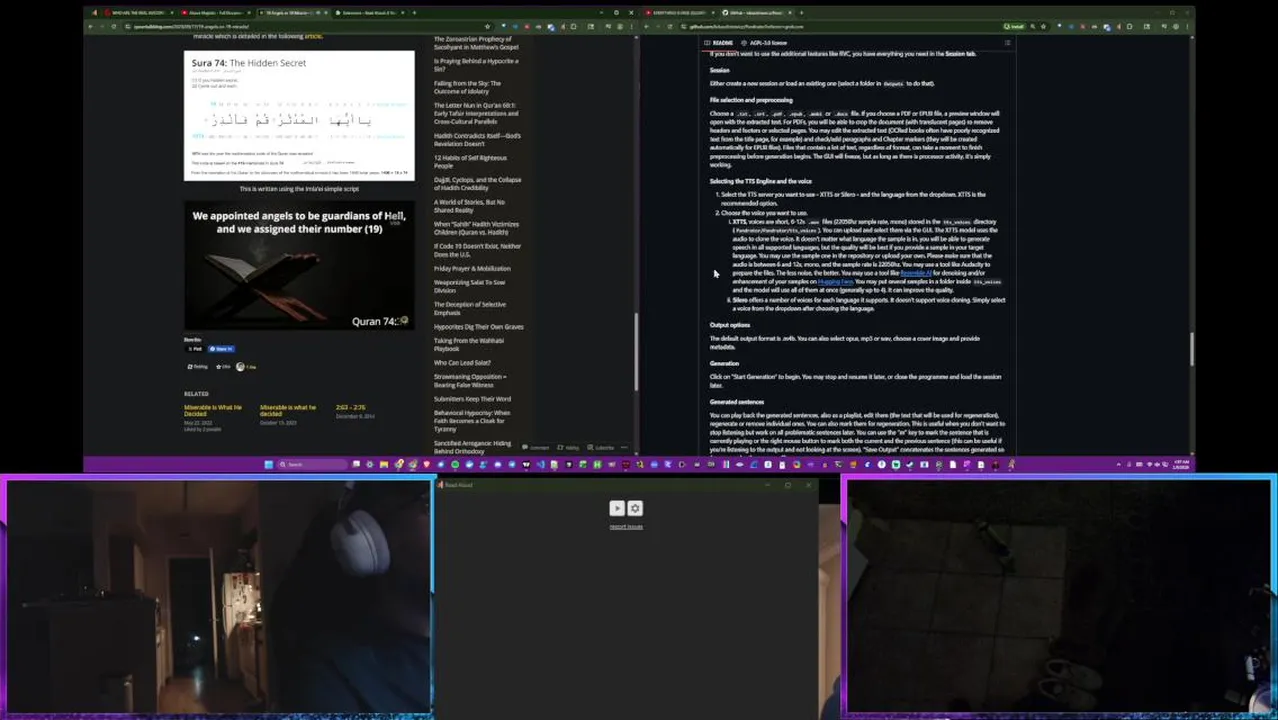Open 'Is Praying Behind a Hypocrite a Sin?'

tap(476, 65)
